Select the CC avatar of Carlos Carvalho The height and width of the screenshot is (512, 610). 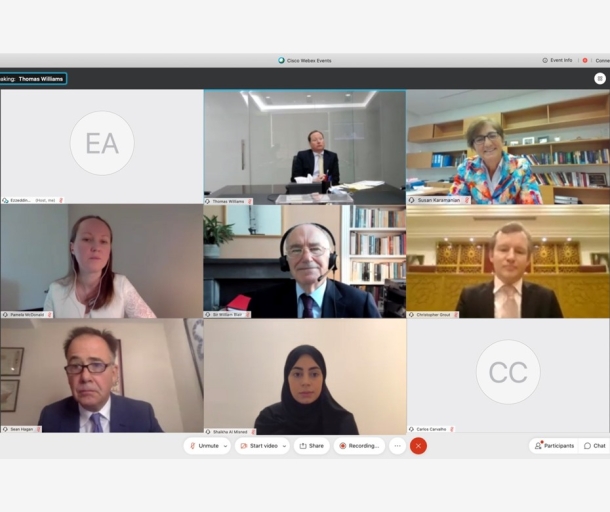[x=508, y=372]
